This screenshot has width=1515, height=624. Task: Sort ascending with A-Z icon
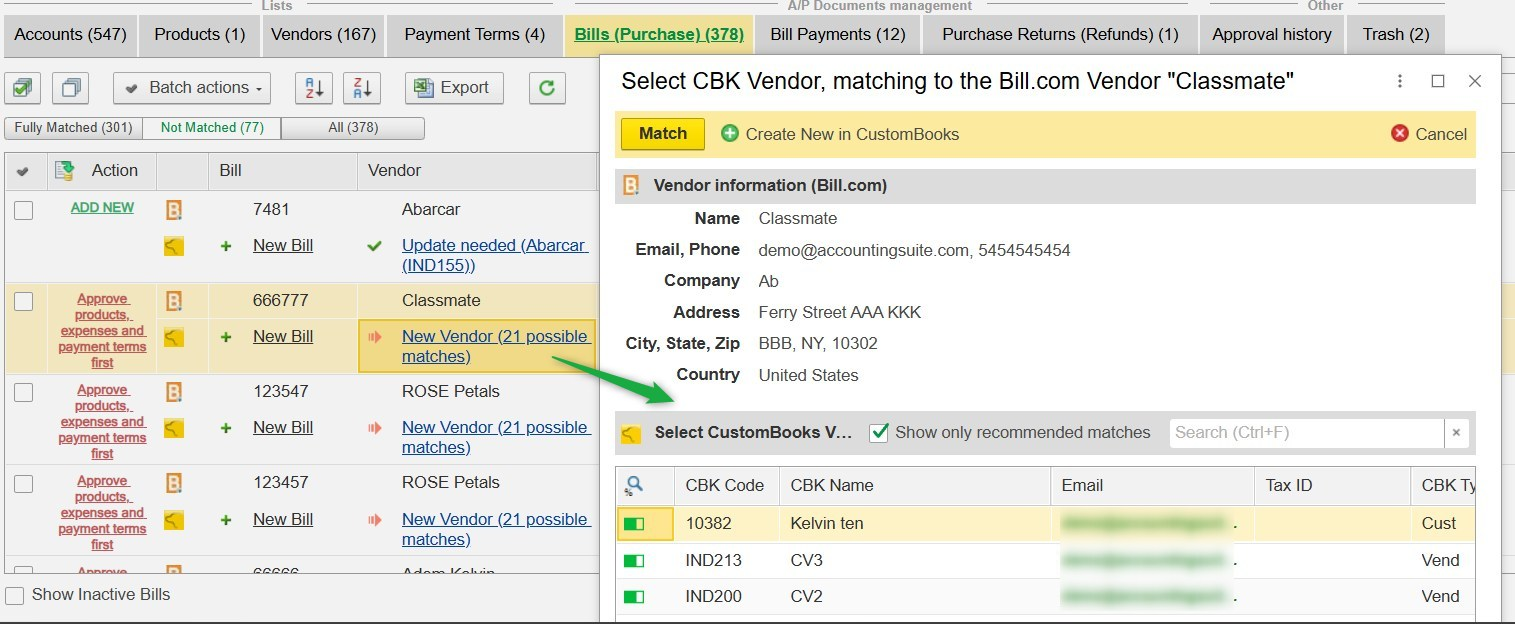313,88
